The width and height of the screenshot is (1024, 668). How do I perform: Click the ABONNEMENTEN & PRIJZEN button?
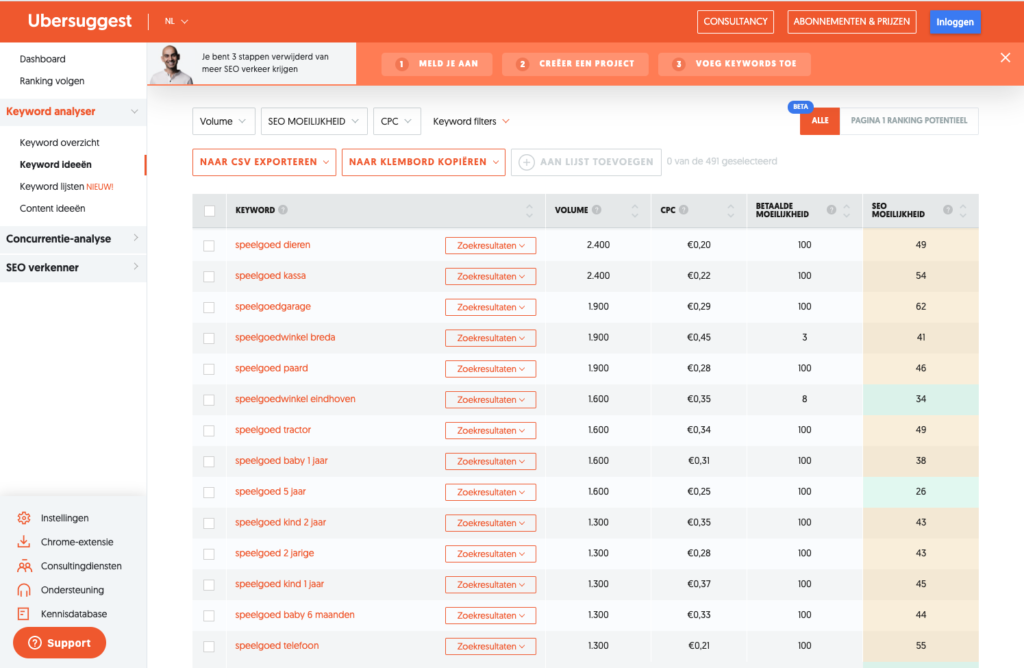(852, 22)
